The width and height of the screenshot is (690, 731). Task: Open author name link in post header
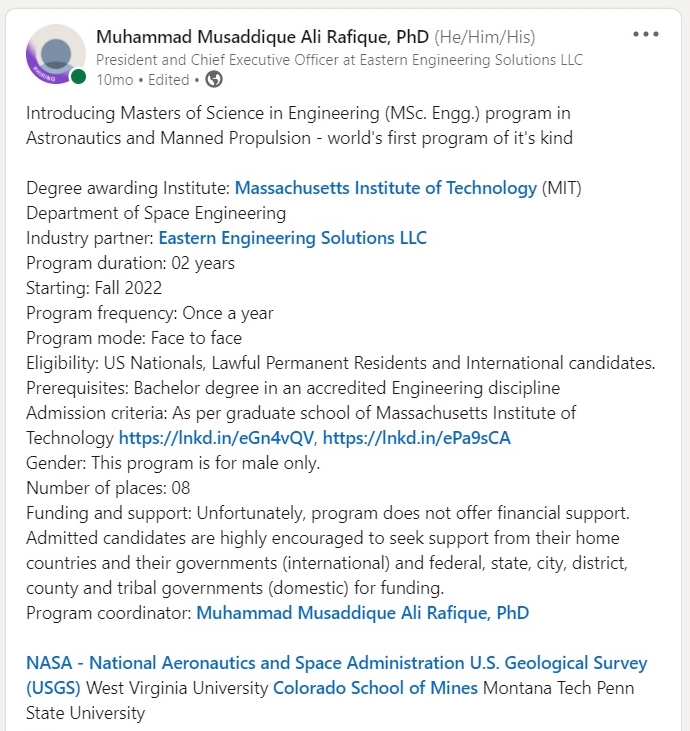coord(262,37)
